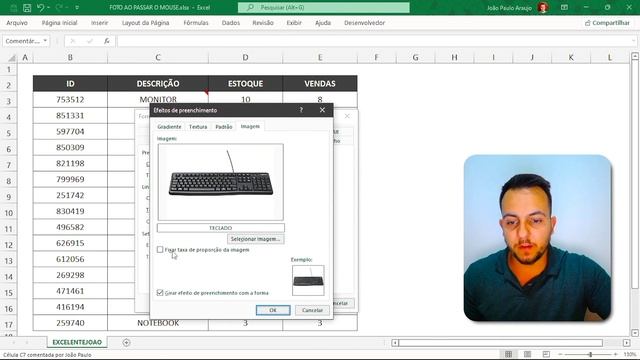Open the Exibir ribbon tab
This screenshot has height=360, width=640.
point(294,23)
